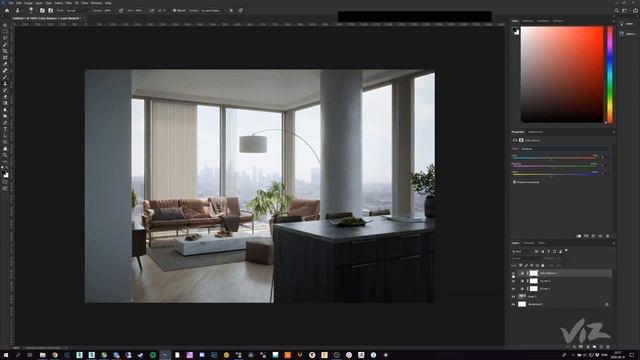
Task: Select the Clone Stamp tool in toolbar
Action: [x=5, y=84]
